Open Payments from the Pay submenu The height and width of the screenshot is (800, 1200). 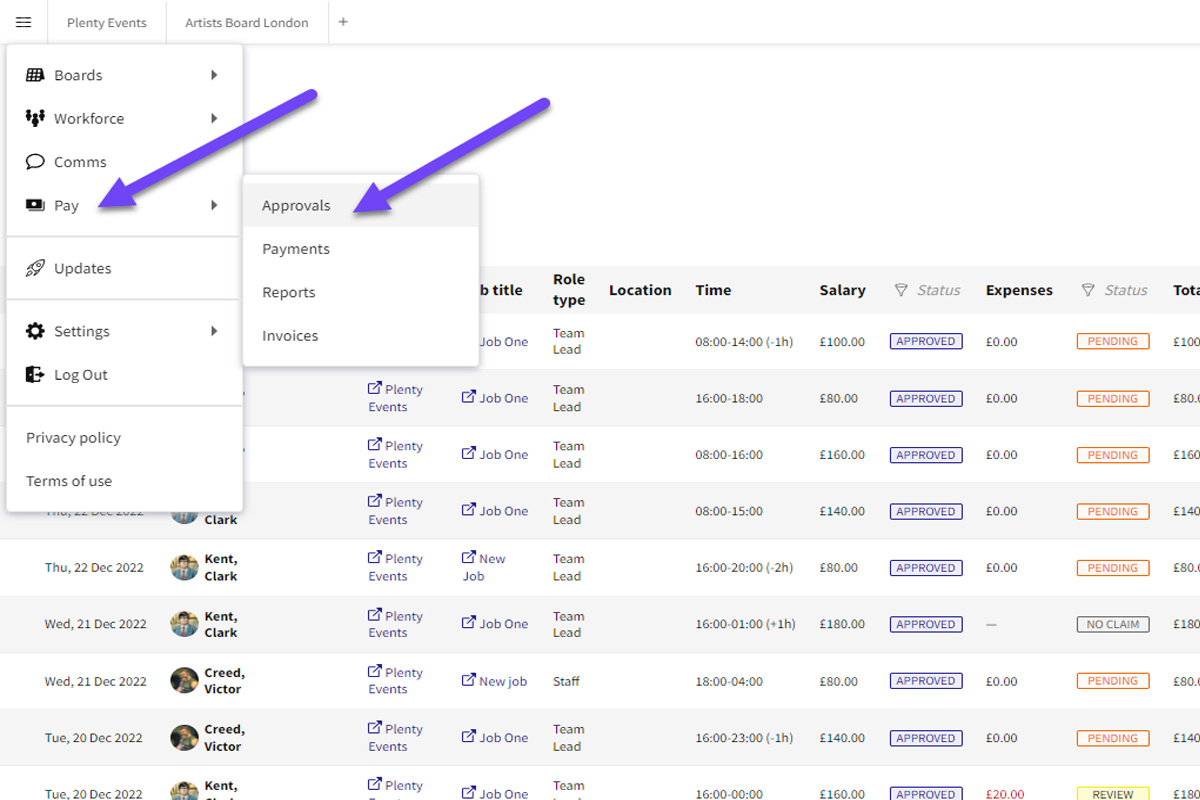pyautogui.click(x=296, y=249)
